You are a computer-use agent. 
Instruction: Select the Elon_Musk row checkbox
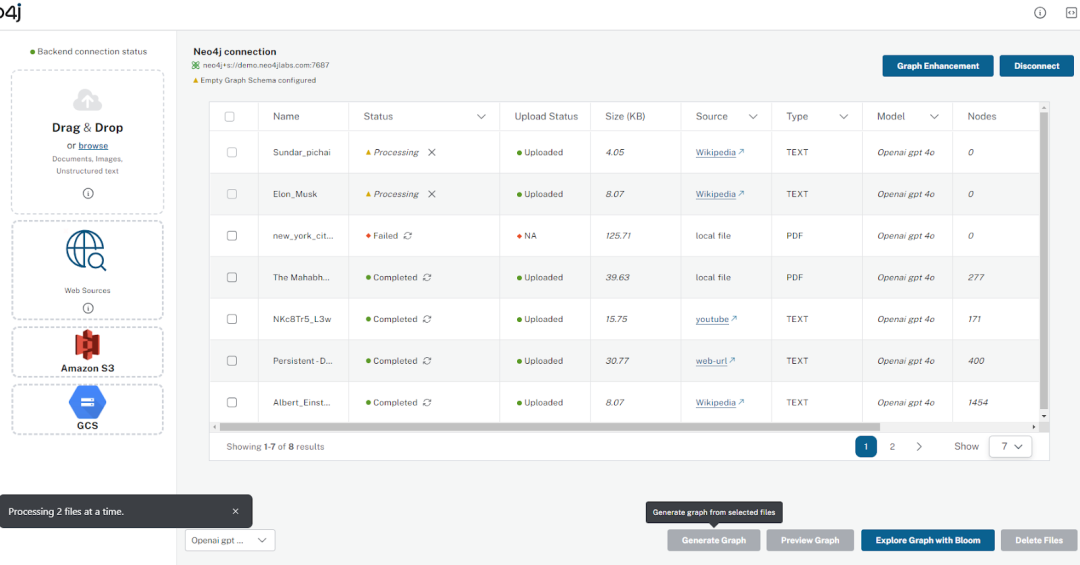click(232, 194)
